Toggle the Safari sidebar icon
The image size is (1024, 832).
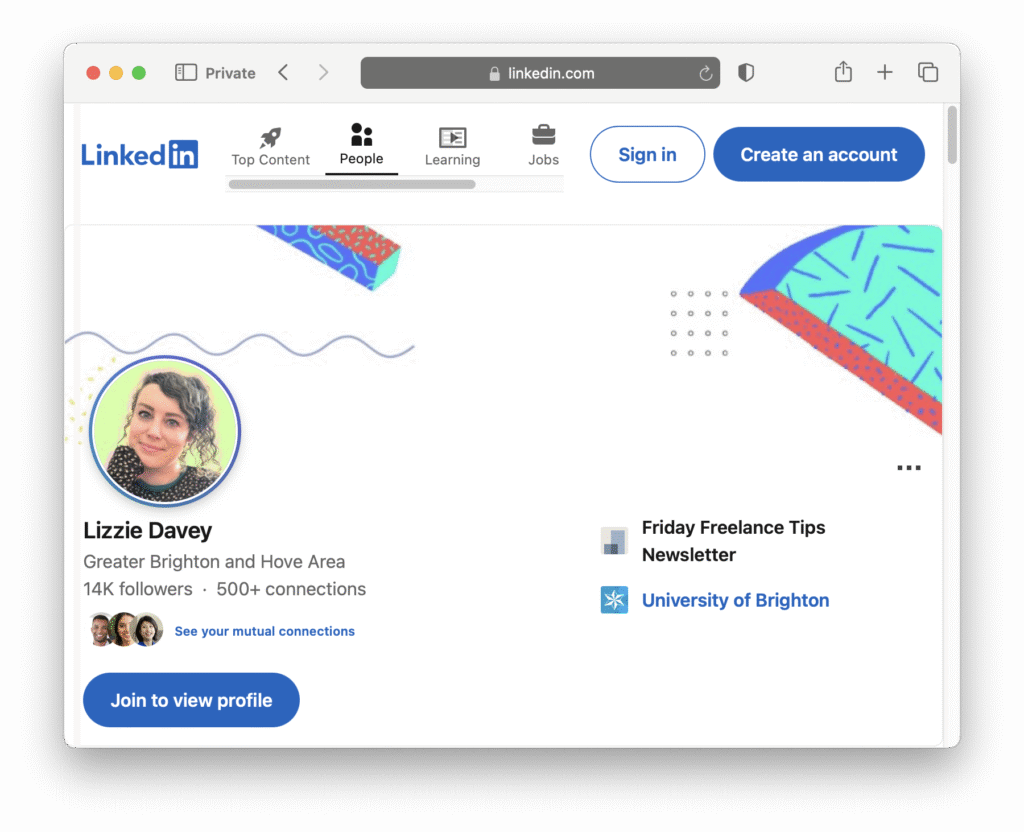point(184,72)
